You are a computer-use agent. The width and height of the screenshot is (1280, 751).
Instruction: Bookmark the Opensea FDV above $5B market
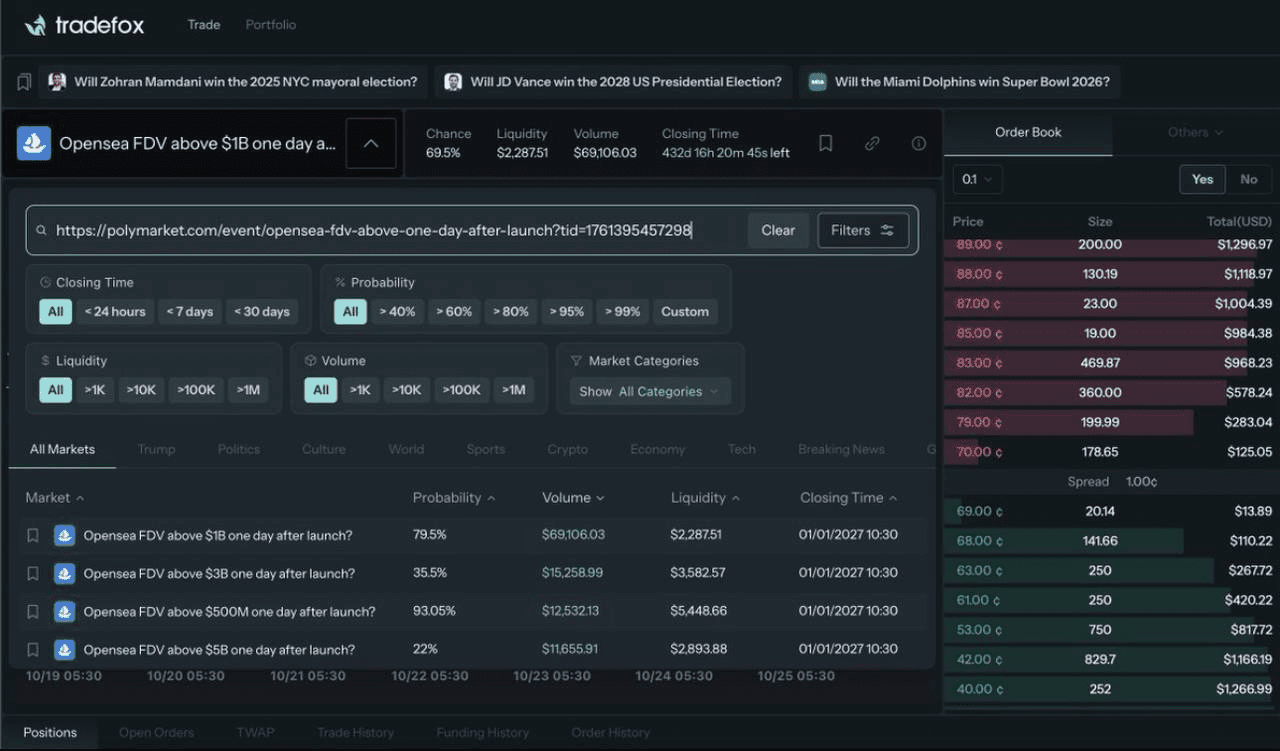pos(33,649)
